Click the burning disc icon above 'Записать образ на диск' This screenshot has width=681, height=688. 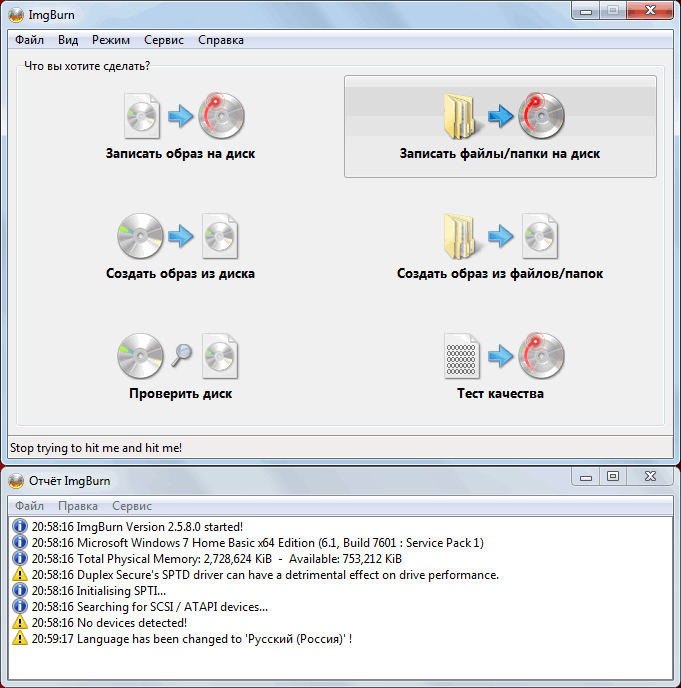221,115
